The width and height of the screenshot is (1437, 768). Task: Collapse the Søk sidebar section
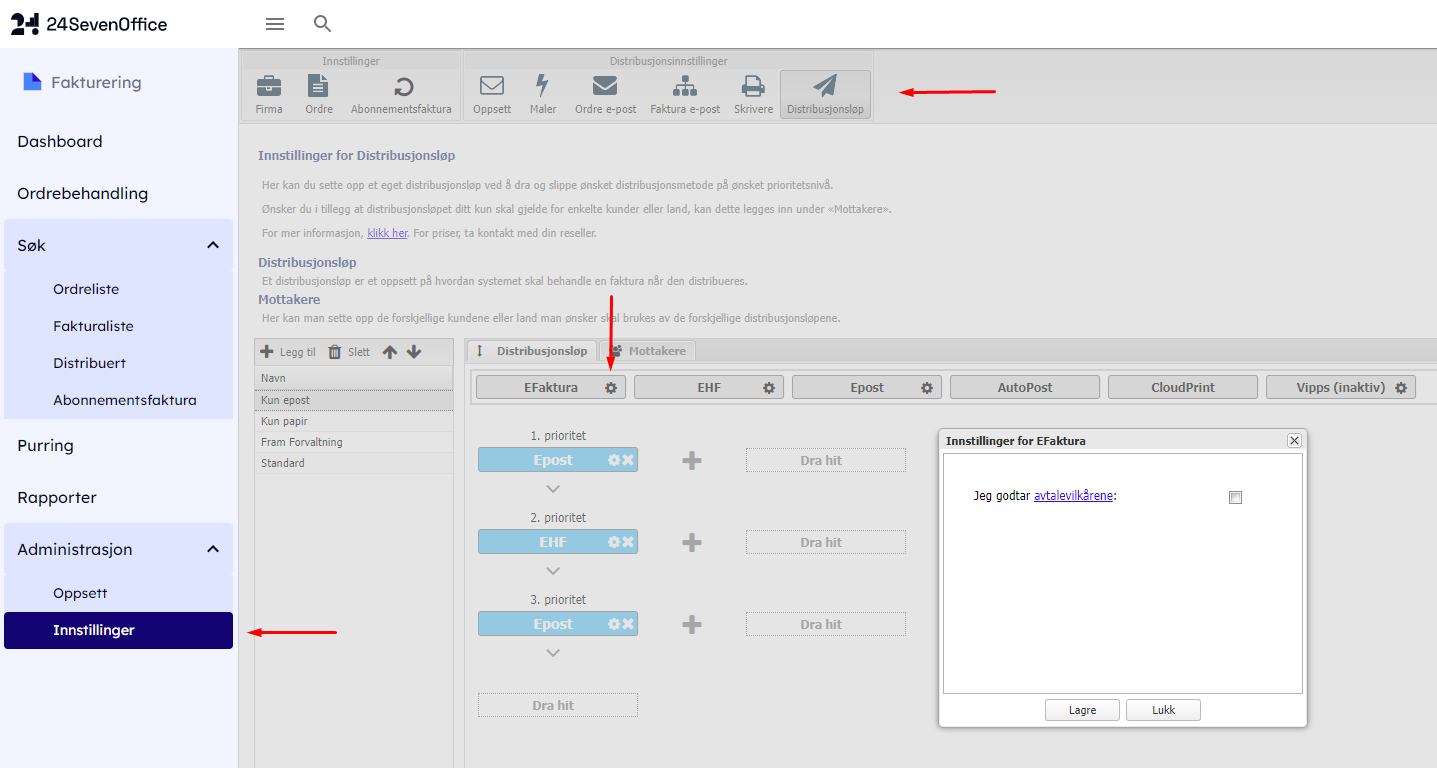pos(213,245)
